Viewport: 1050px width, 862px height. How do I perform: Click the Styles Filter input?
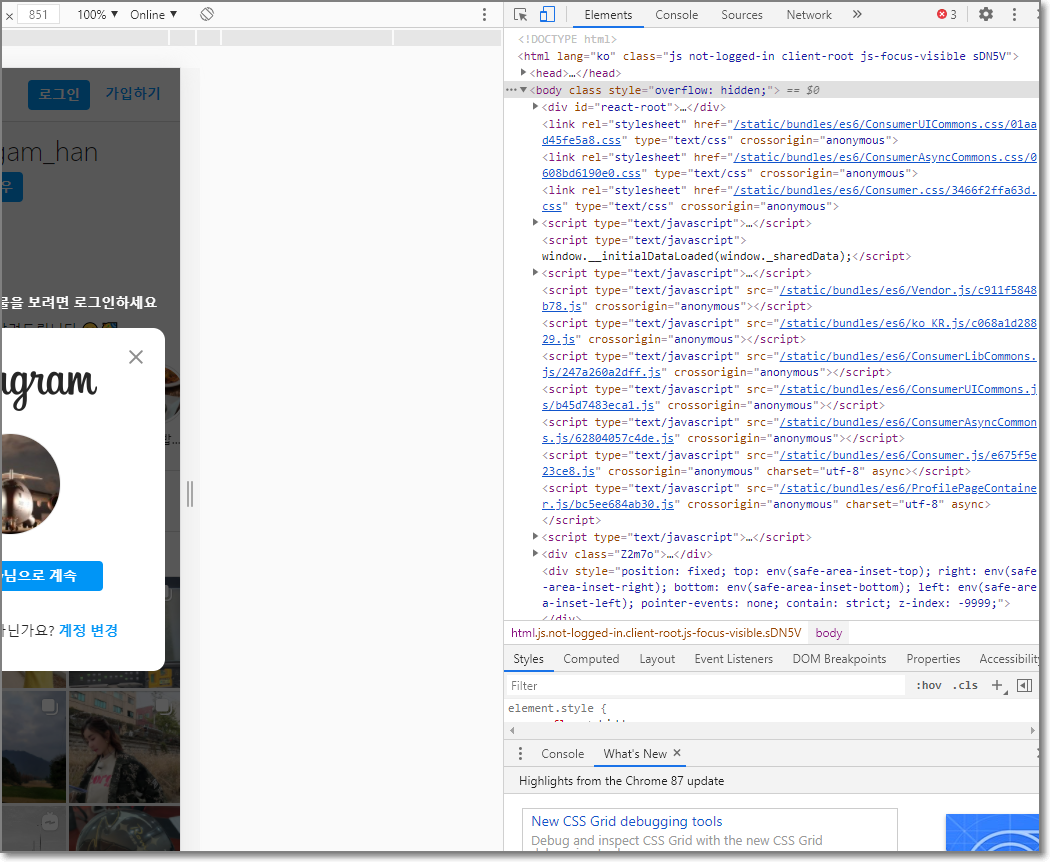pyautogui.click(x=705, y=685)
